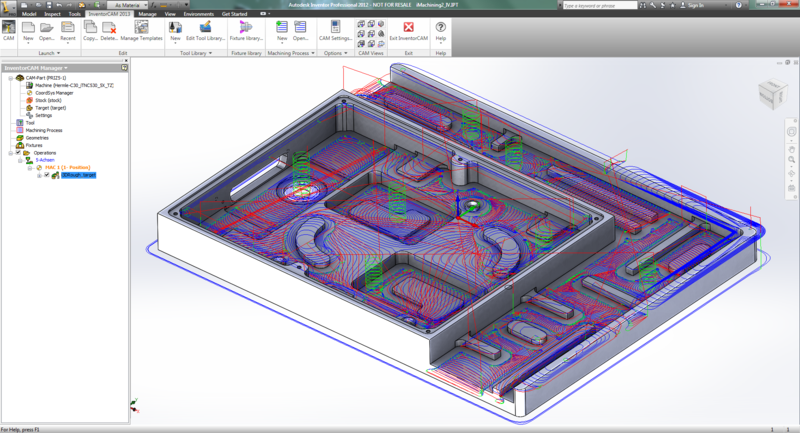Click the Sign In link
The width and height of the screenshot is (800, 433).
click(693, 5)
